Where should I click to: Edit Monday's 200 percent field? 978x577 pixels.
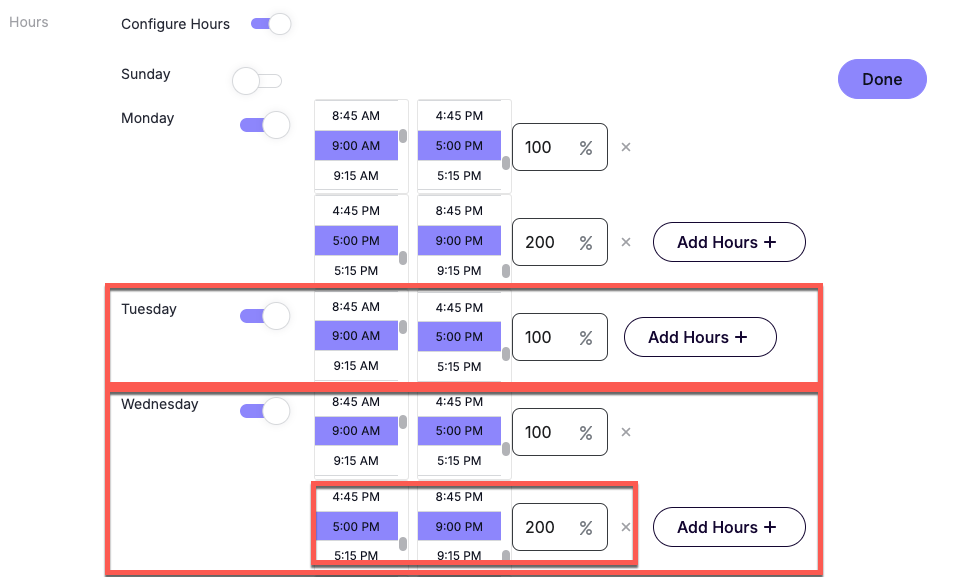[559, 242]
